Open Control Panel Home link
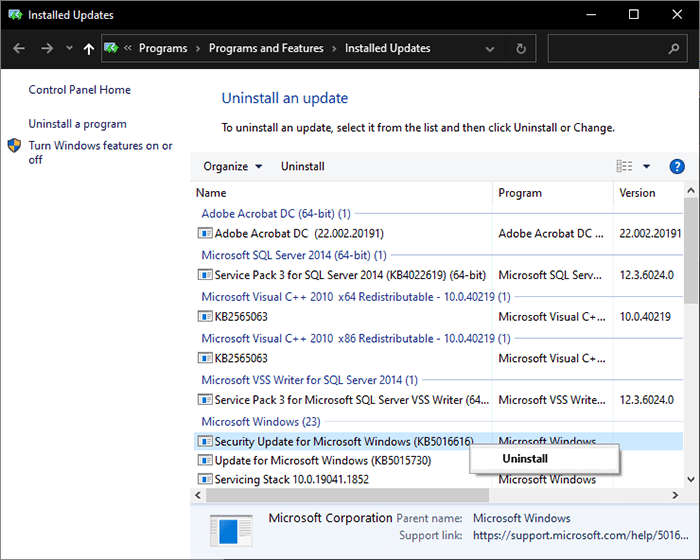The height and width of the screenshot is (560, 700). click(79, 90)
